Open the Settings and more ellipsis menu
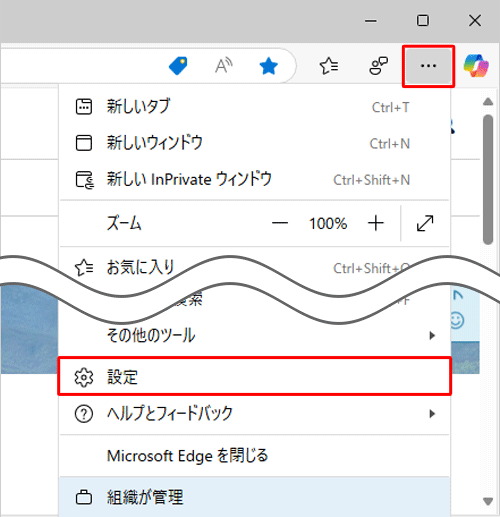Screen dimensions: 500x517 (428, 66)
